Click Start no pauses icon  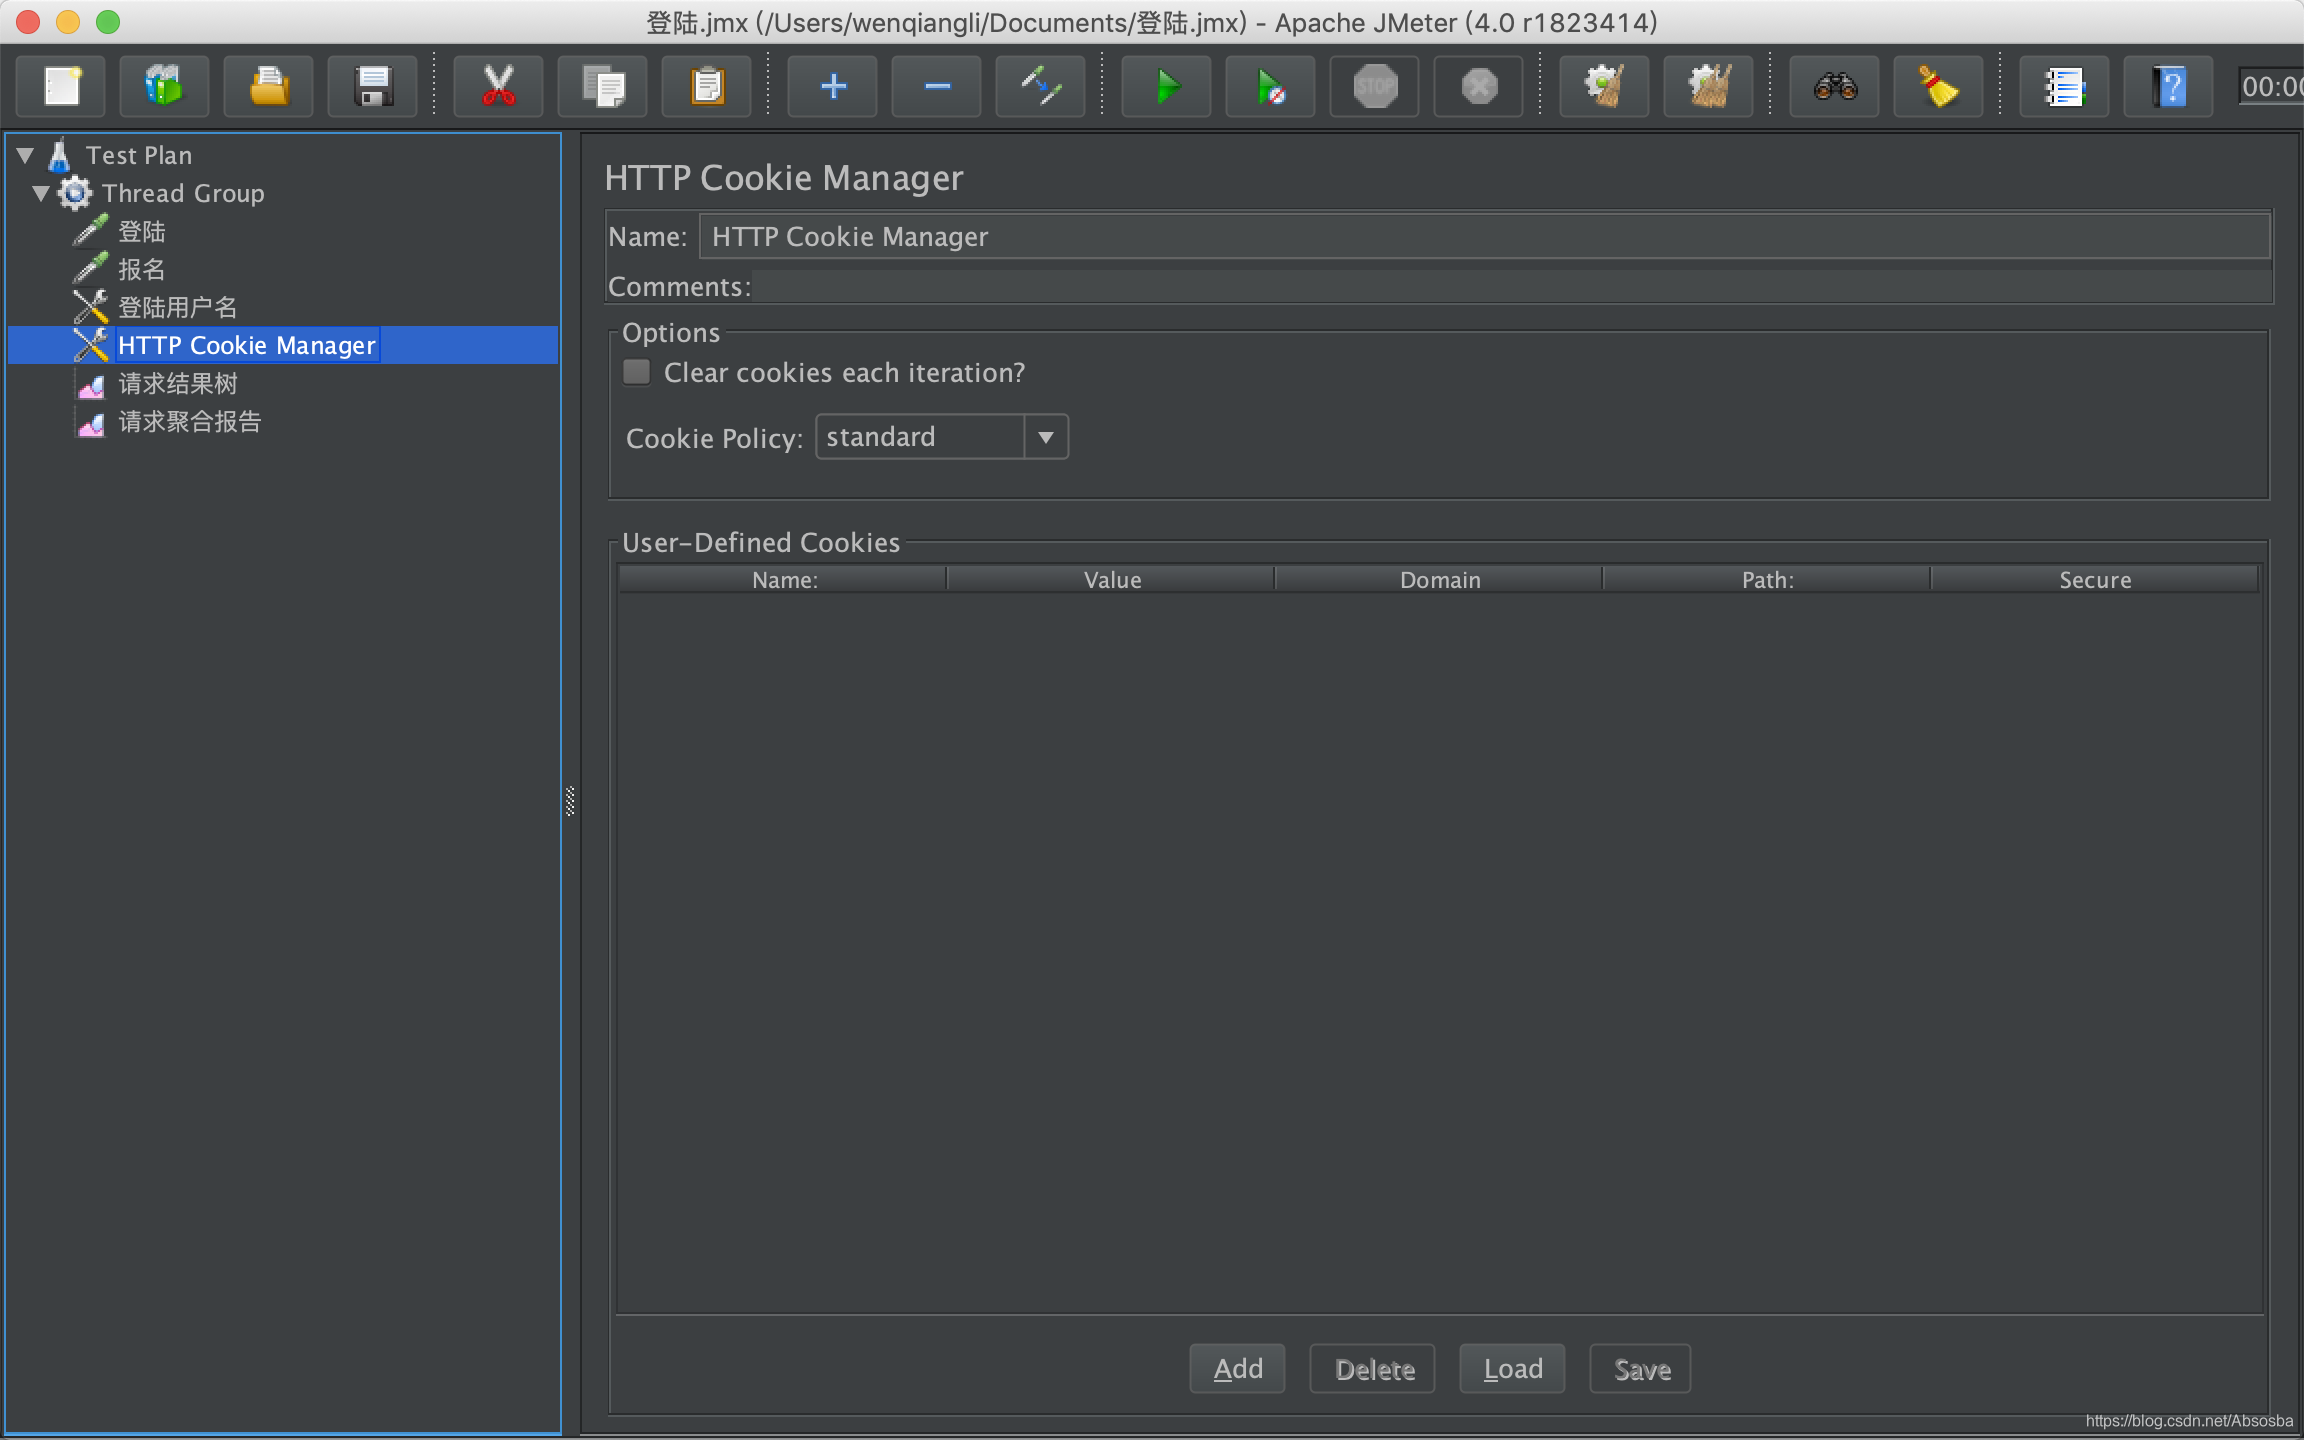click(1270, 86)
